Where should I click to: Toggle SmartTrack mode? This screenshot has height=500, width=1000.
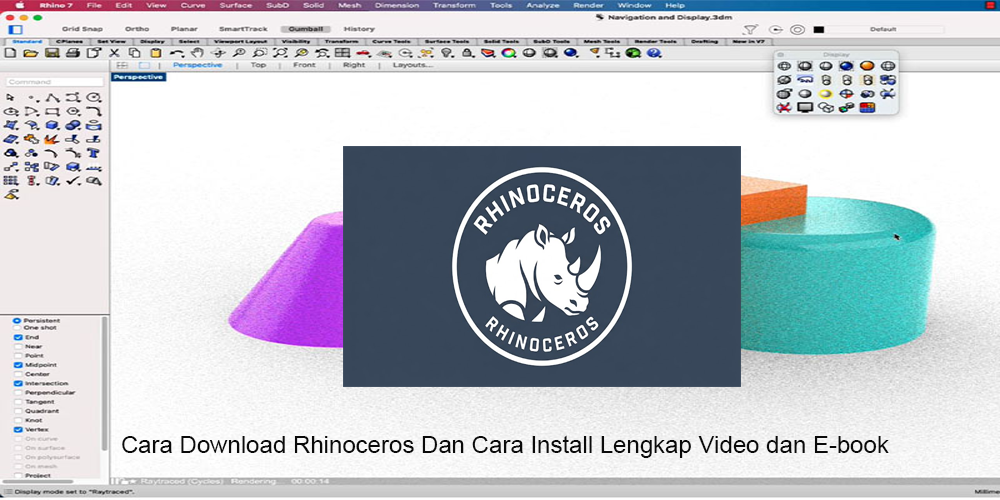click(x=243, y=29)
